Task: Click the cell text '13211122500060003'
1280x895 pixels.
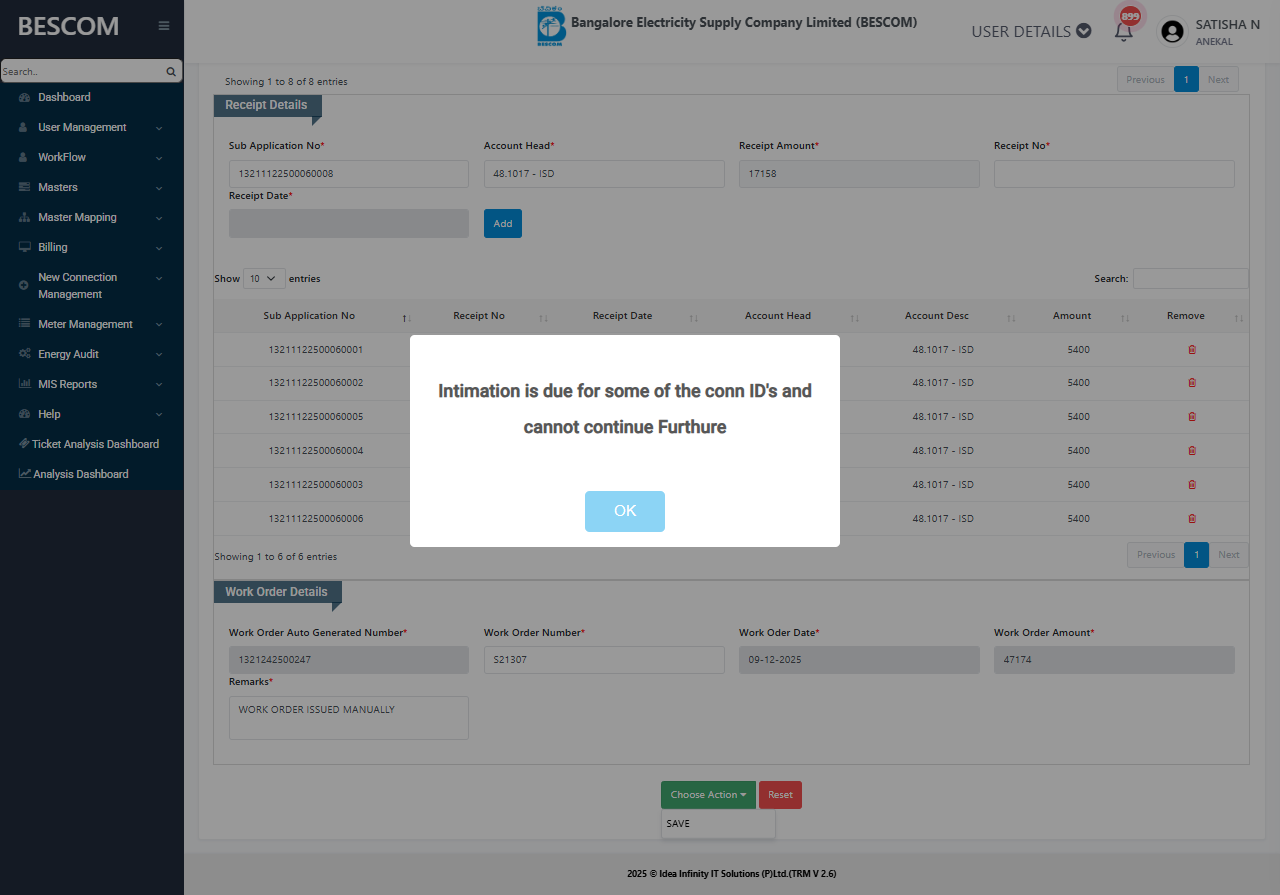Action: tap(316, 485)
